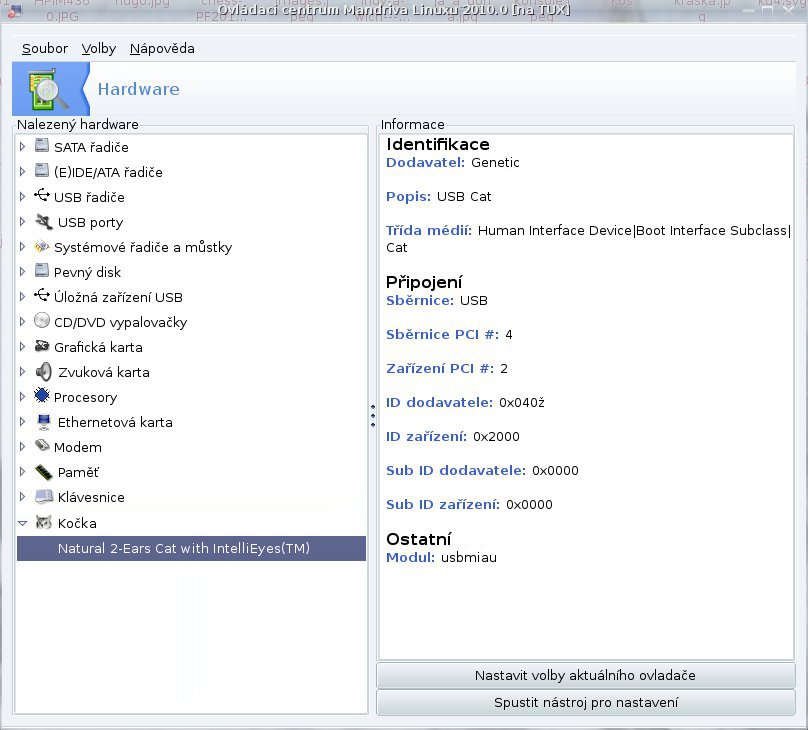
Task: Click the Systémové řadiče a můstky icon
Action: point(42,246)
